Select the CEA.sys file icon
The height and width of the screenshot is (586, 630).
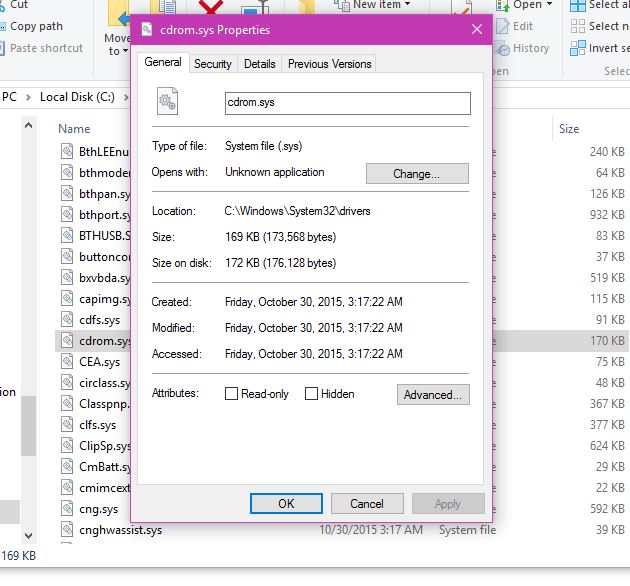(67, 361)
